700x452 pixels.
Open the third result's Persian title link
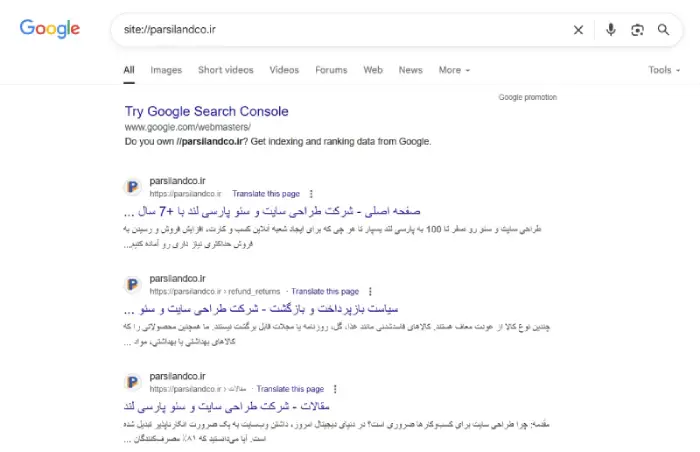(226, 406)
